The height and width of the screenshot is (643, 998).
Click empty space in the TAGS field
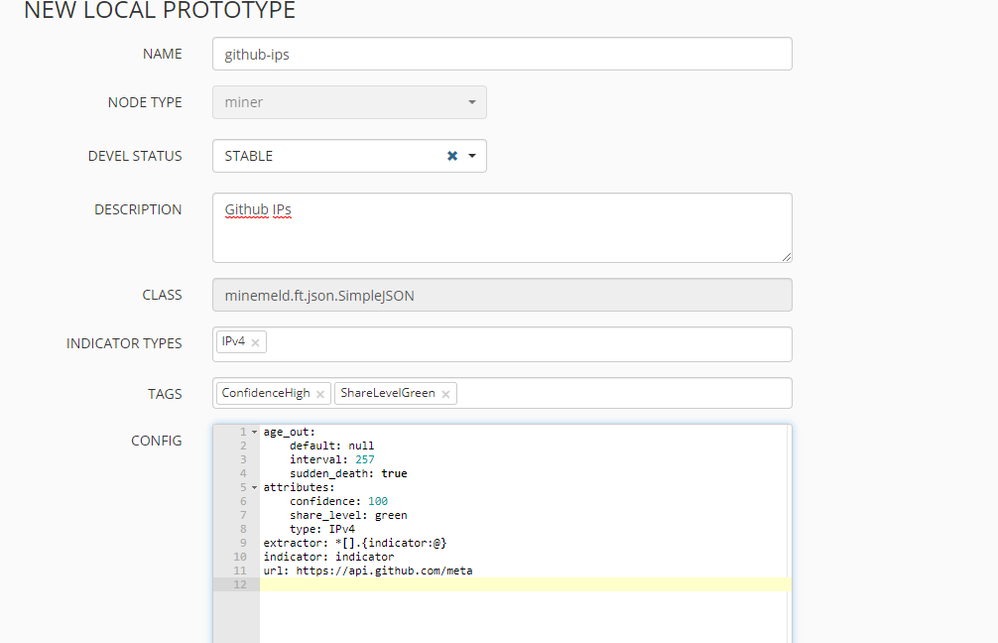(x=620, y=394)
